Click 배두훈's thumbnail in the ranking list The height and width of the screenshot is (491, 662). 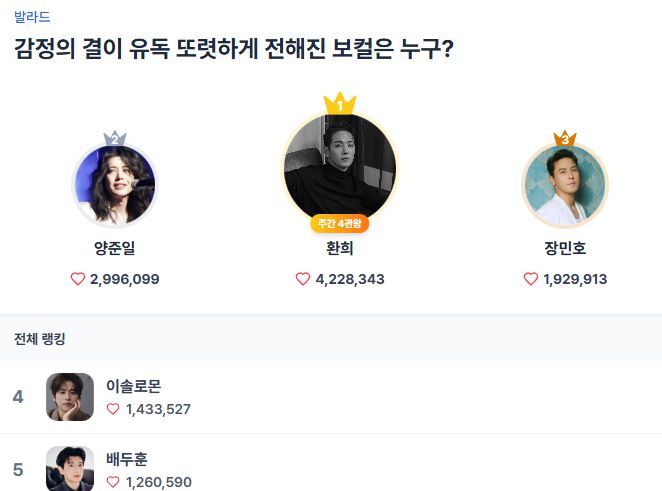pyautogui.click(x=70, y=468)
